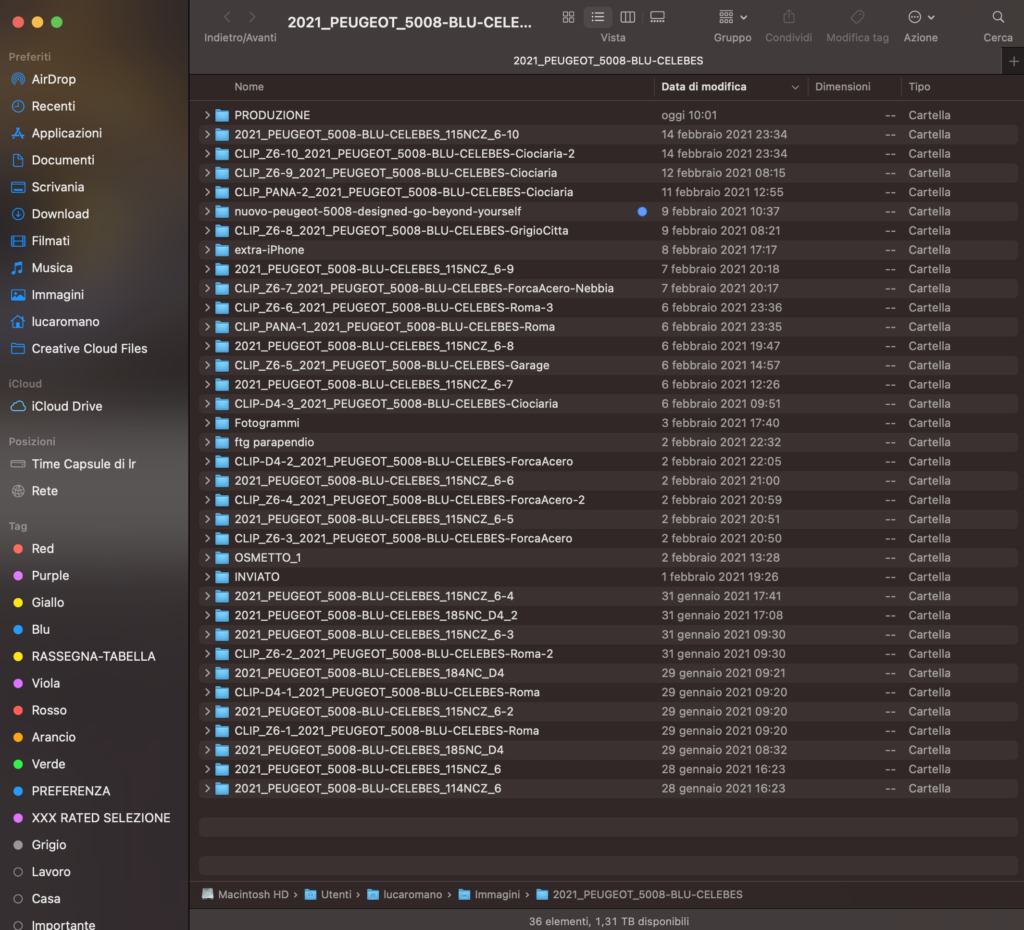Expand the PRODUZIONE folder
This screenshot has width=1024, height=930.
point(207,115)
